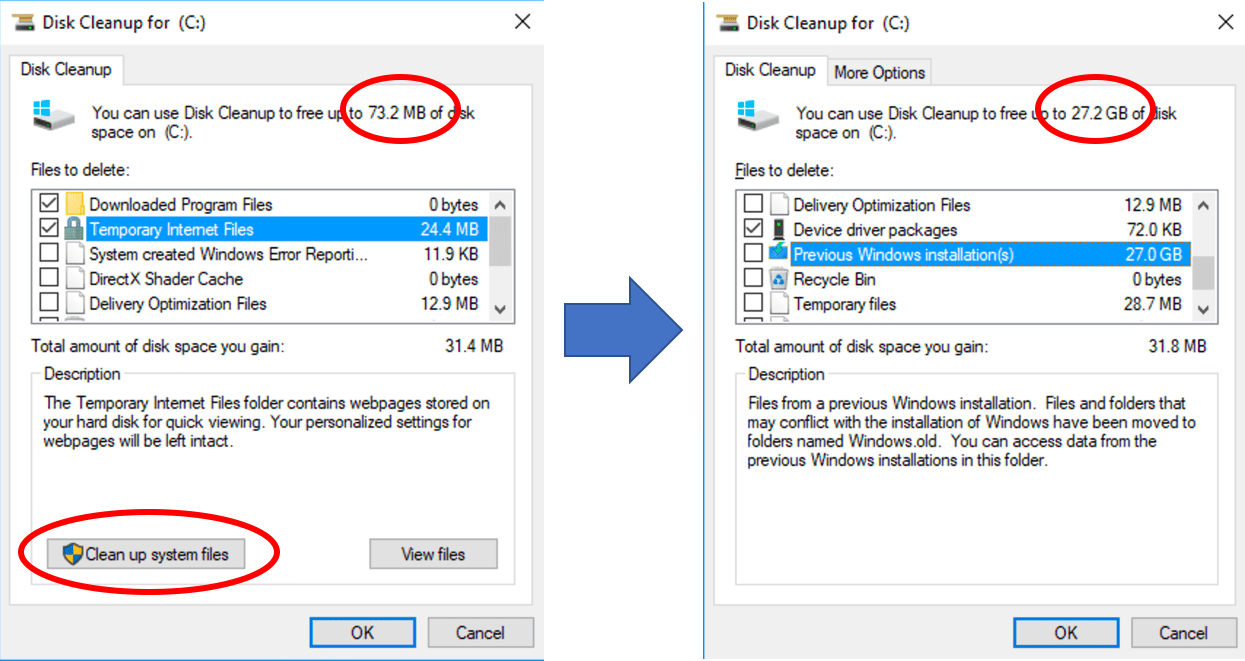This screenshot has width=1245, height=661.
Task: Click scroll down arrow in right file list
Action: (1204, 310)
